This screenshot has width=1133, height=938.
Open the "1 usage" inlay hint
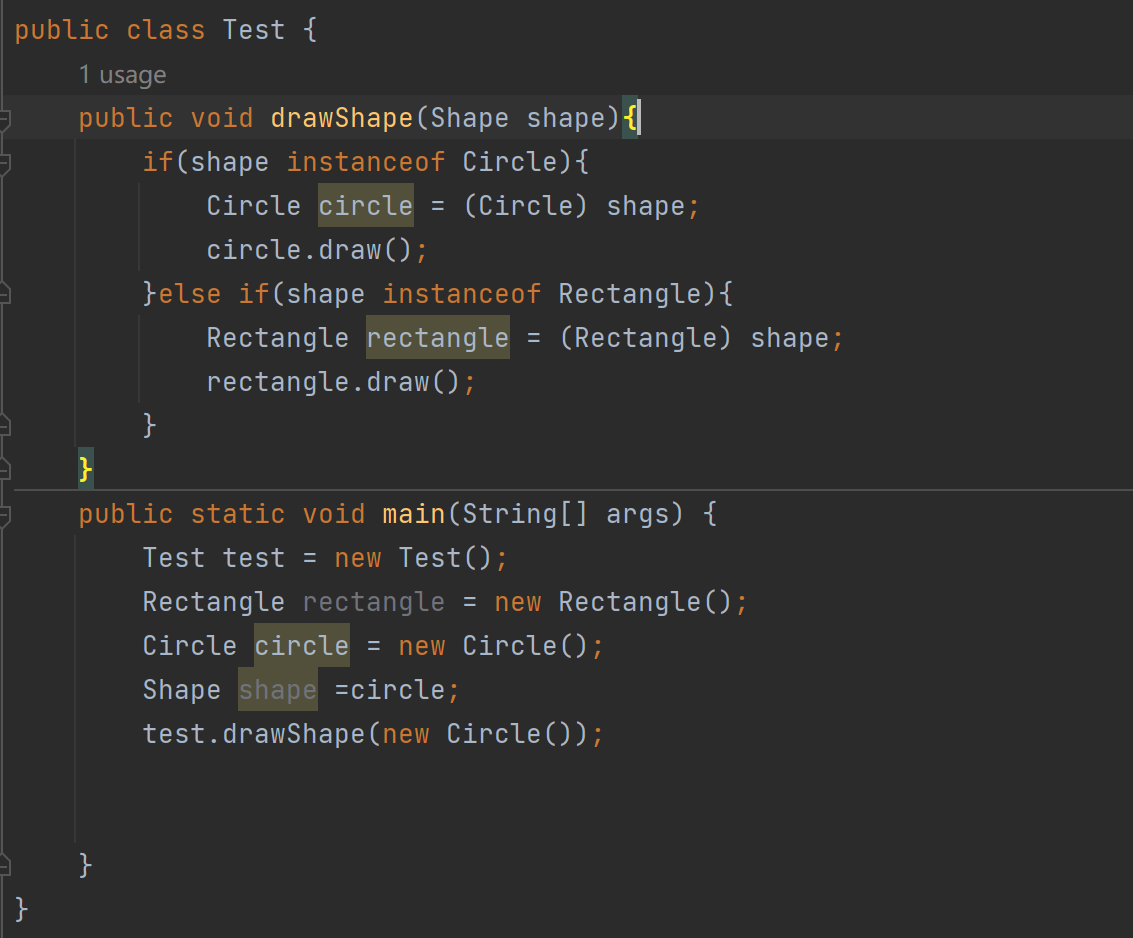pos(122,74)
